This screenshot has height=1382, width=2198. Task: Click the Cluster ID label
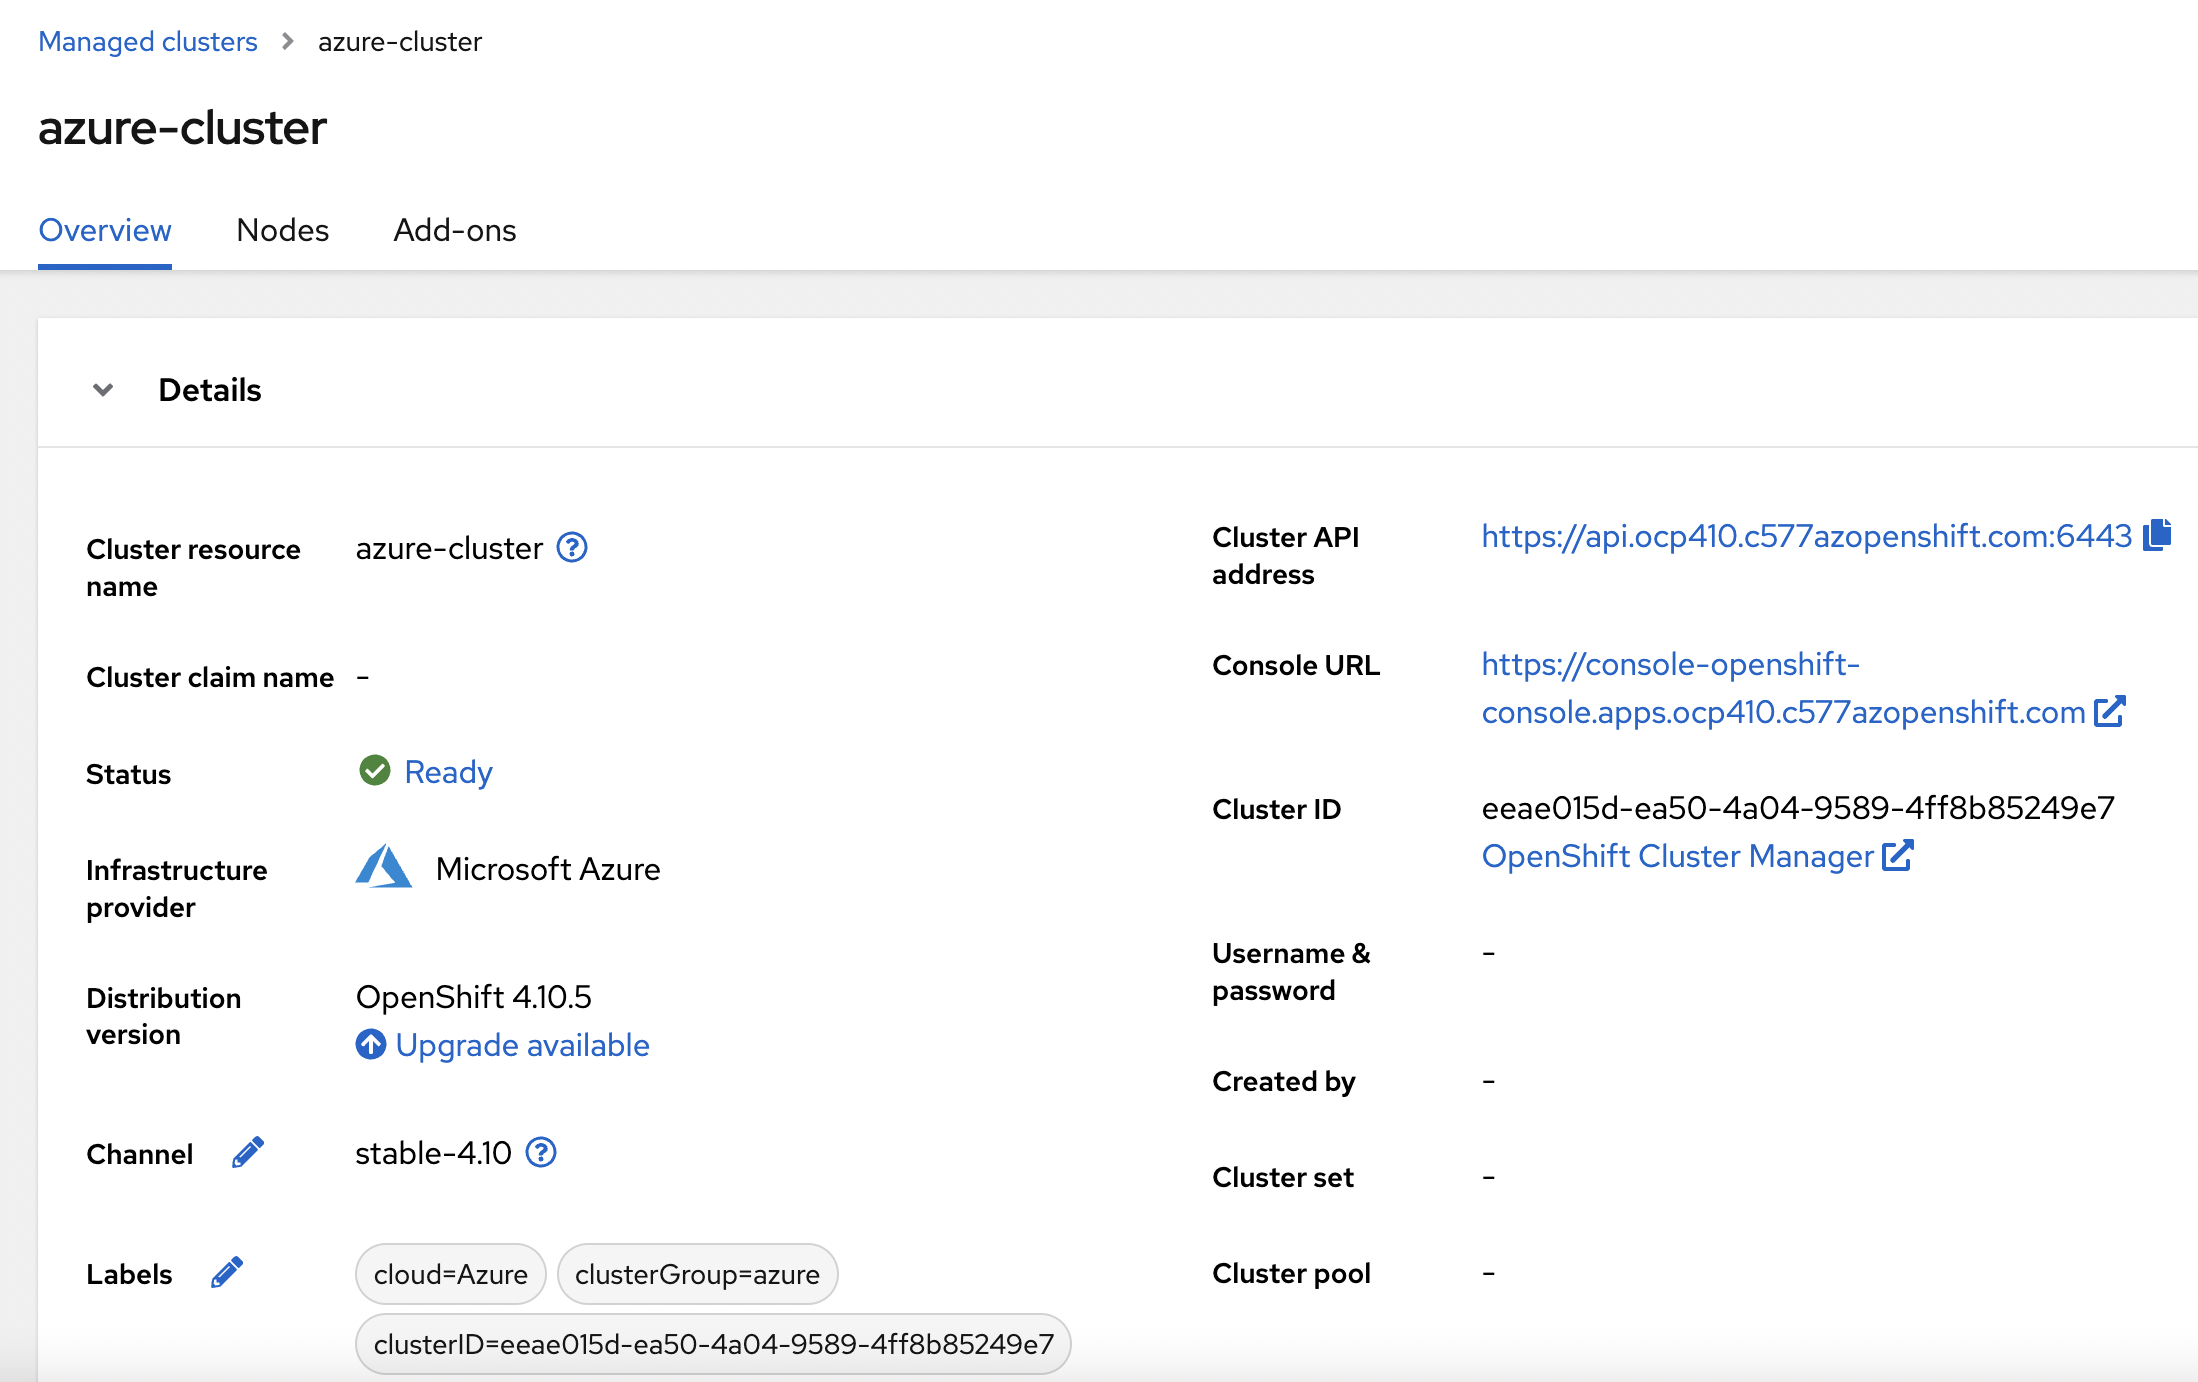coord(1277,809)
